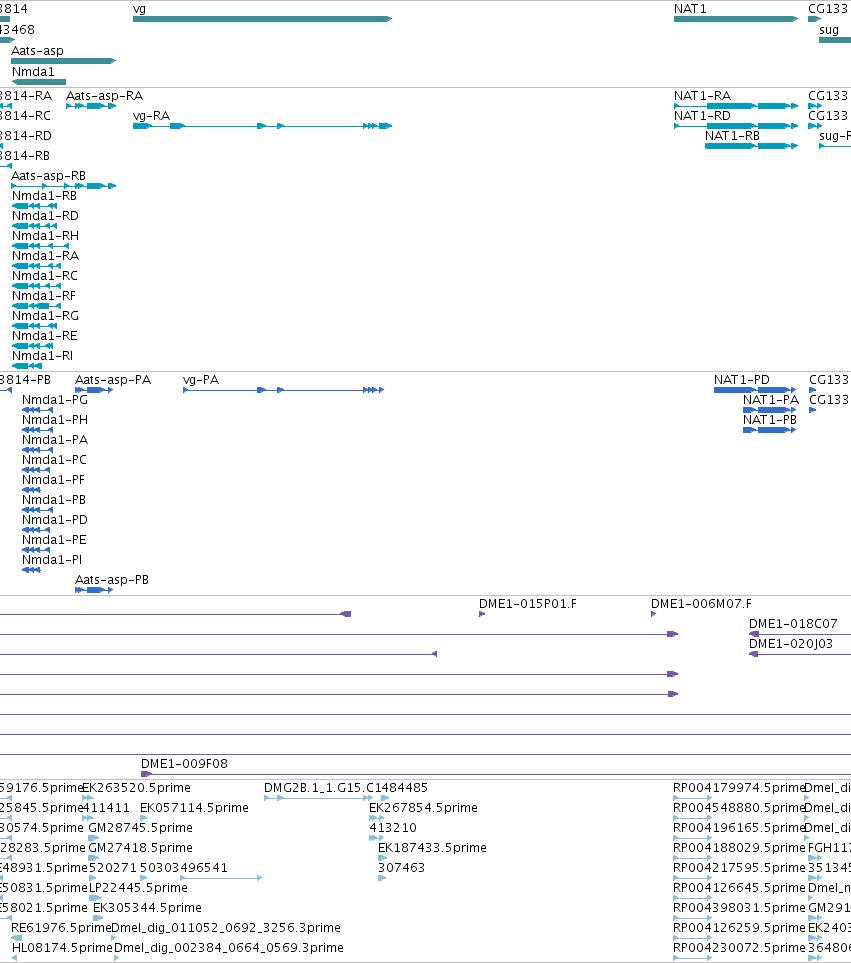851x963 pixels.
Task: Select transcript NAT1-RD
Action: (x=736, y=126)
